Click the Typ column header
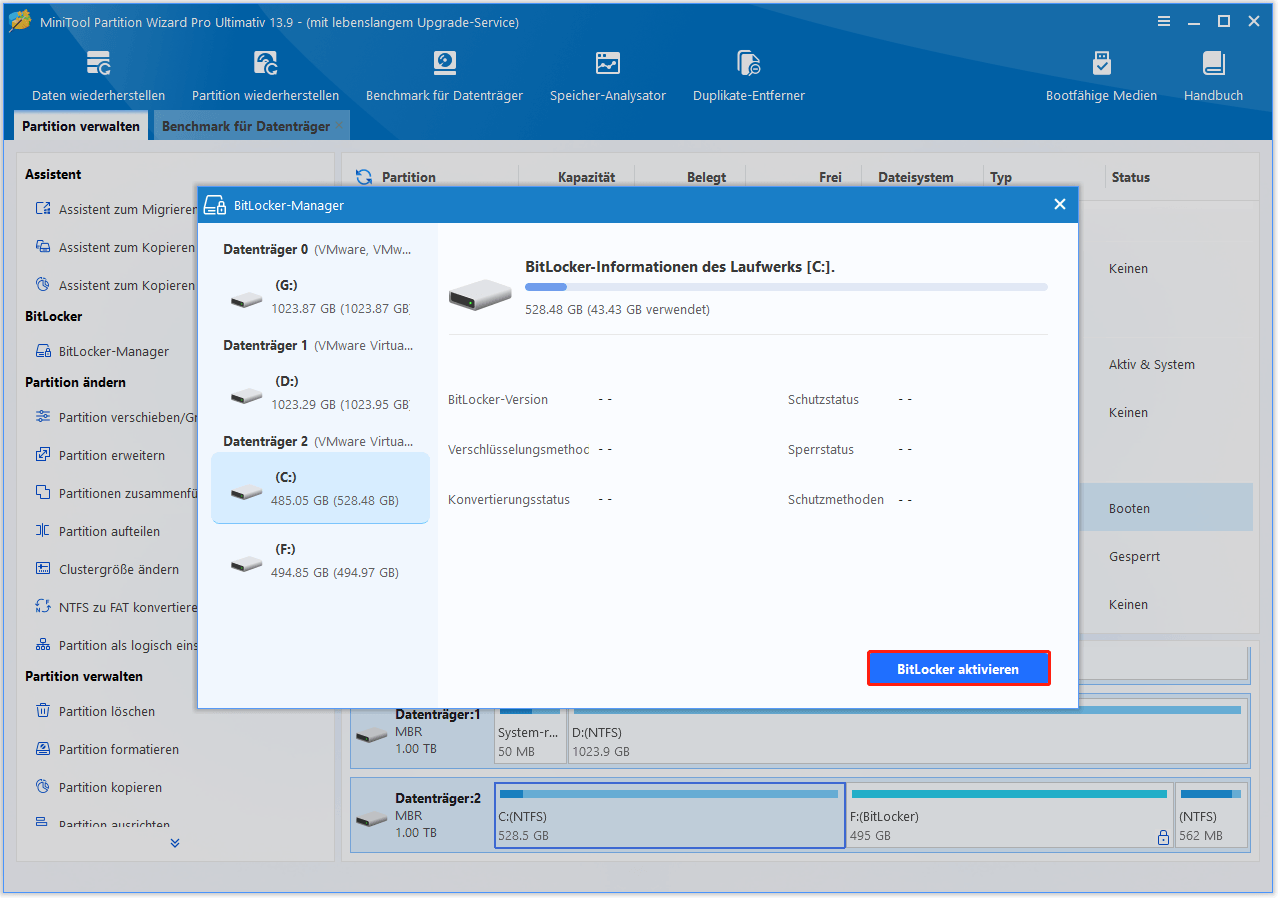Image resolution: width=1278 pixels, height=898 pixels. (x=1001, y=177)
